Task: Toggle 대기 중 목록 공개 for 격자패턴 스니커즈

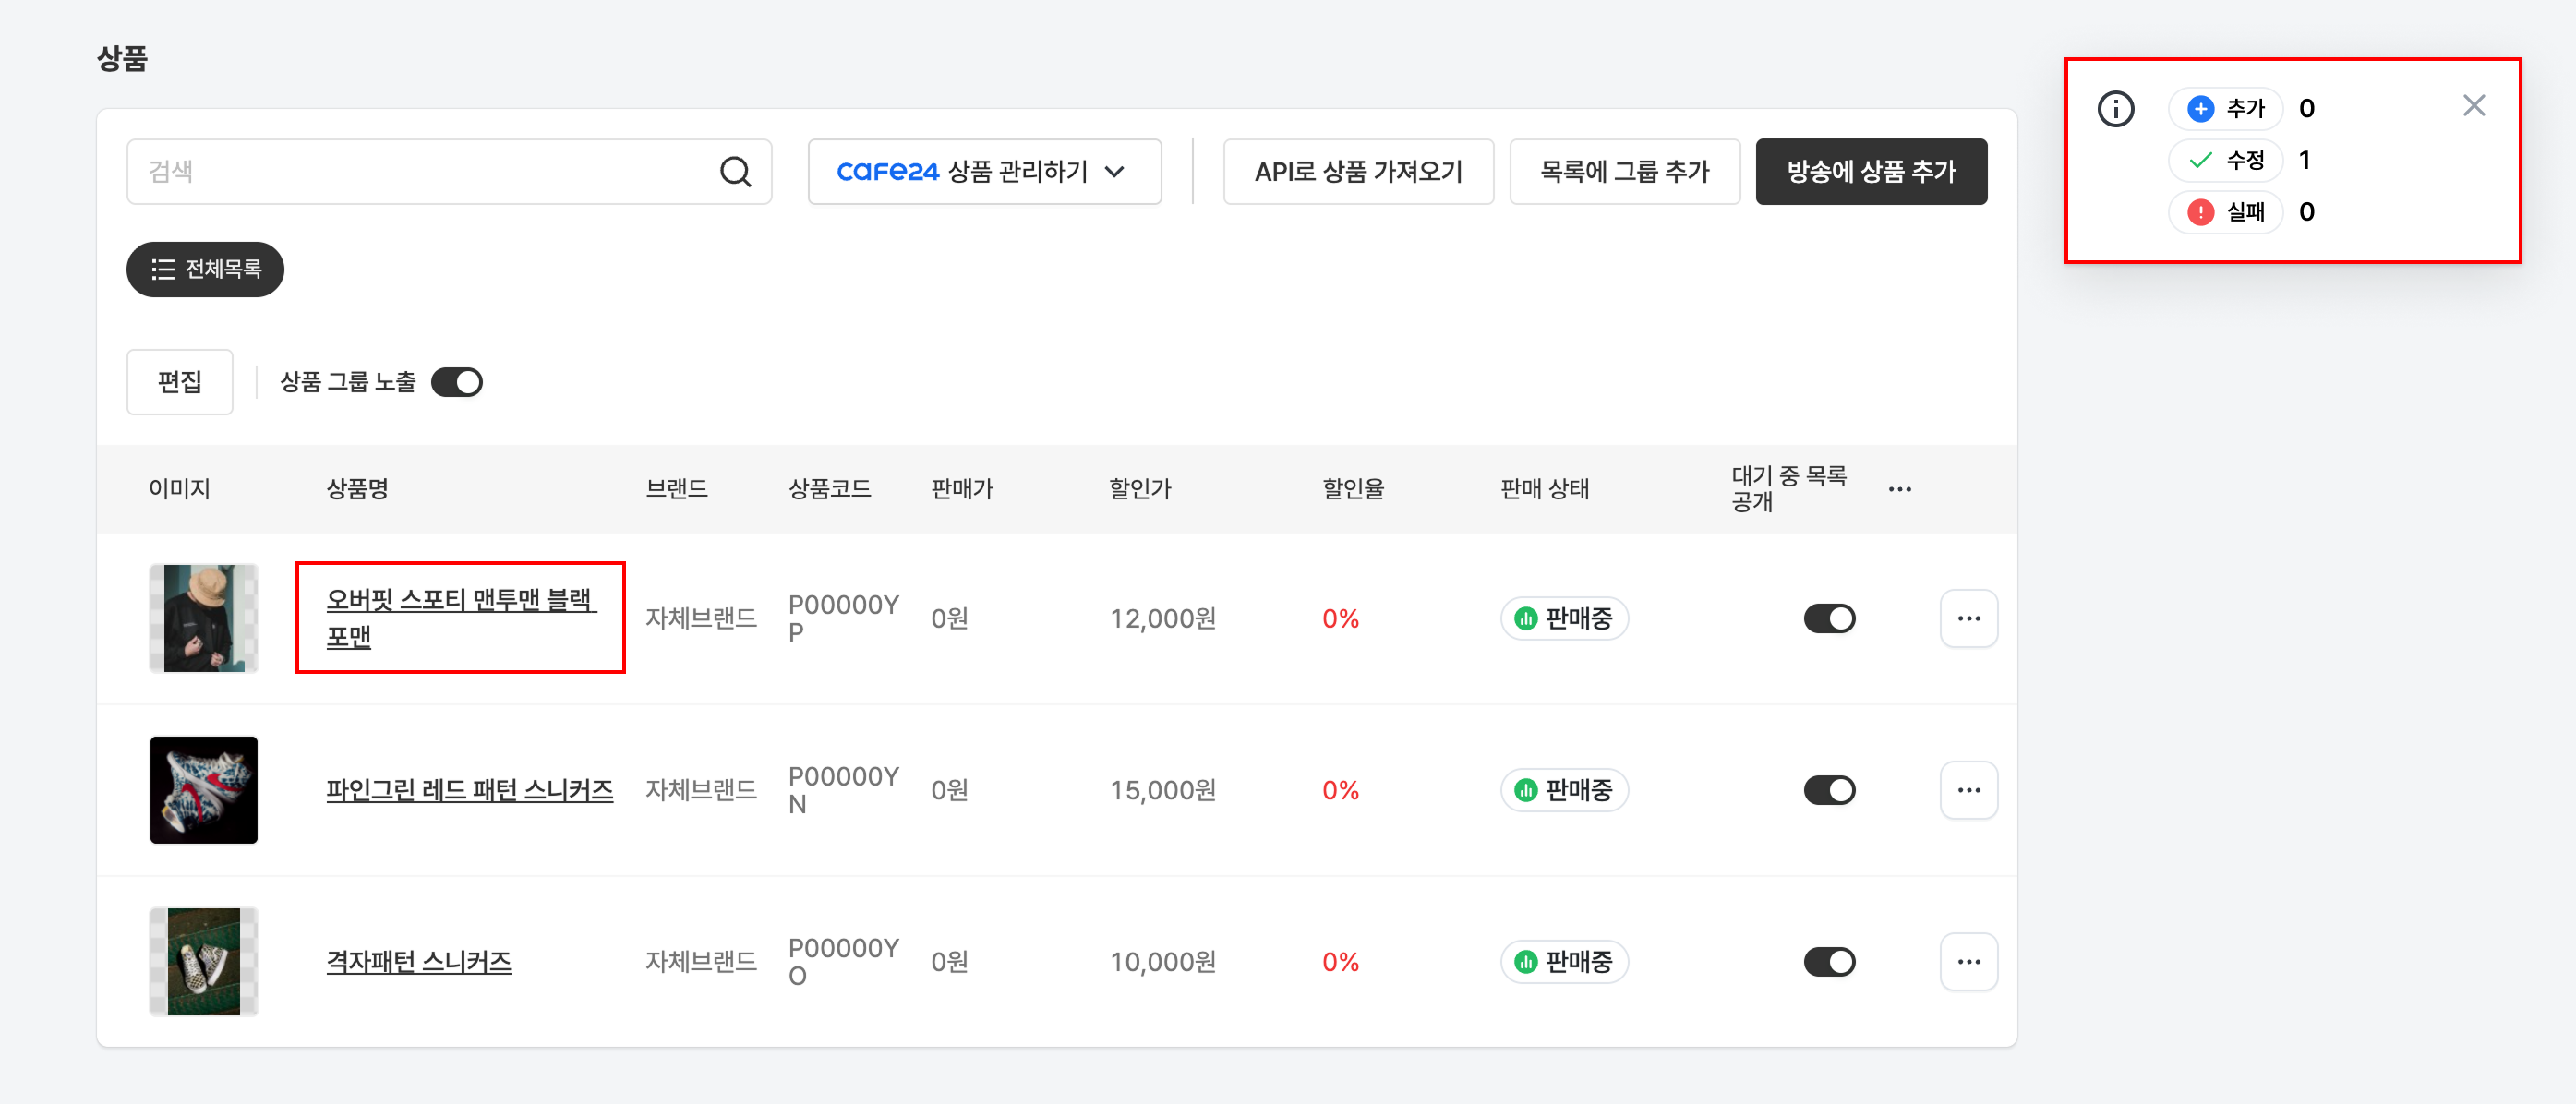Action: [x=1829, y=962]
